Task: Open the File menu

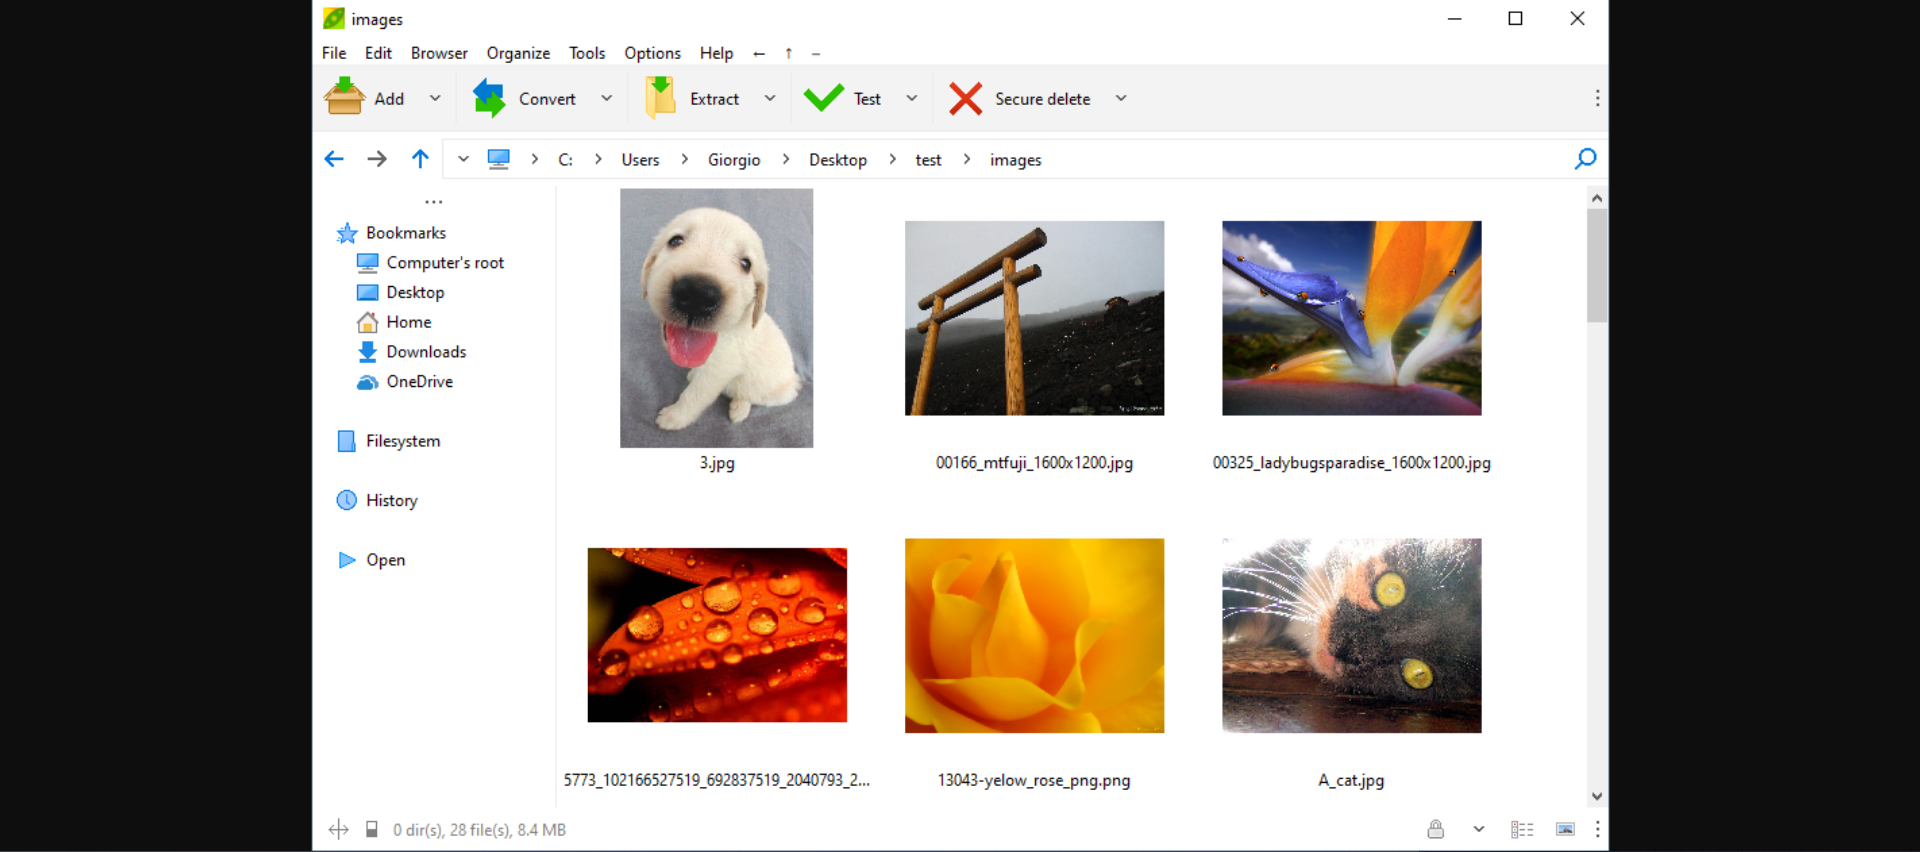Action: (x=334, y=53)
